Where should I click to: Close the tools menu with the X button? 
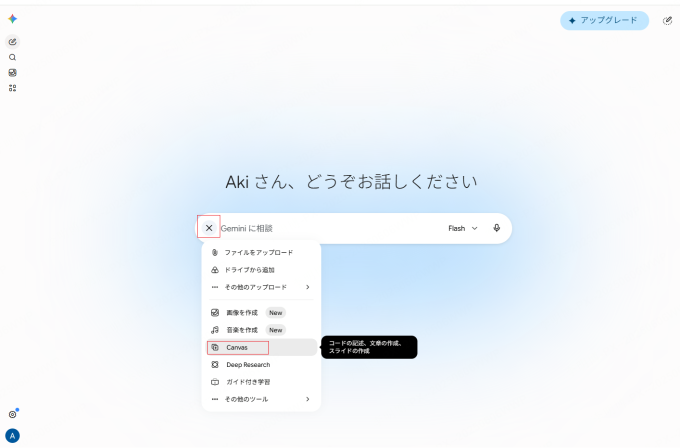pyautogui.click(x=209, y=228)
